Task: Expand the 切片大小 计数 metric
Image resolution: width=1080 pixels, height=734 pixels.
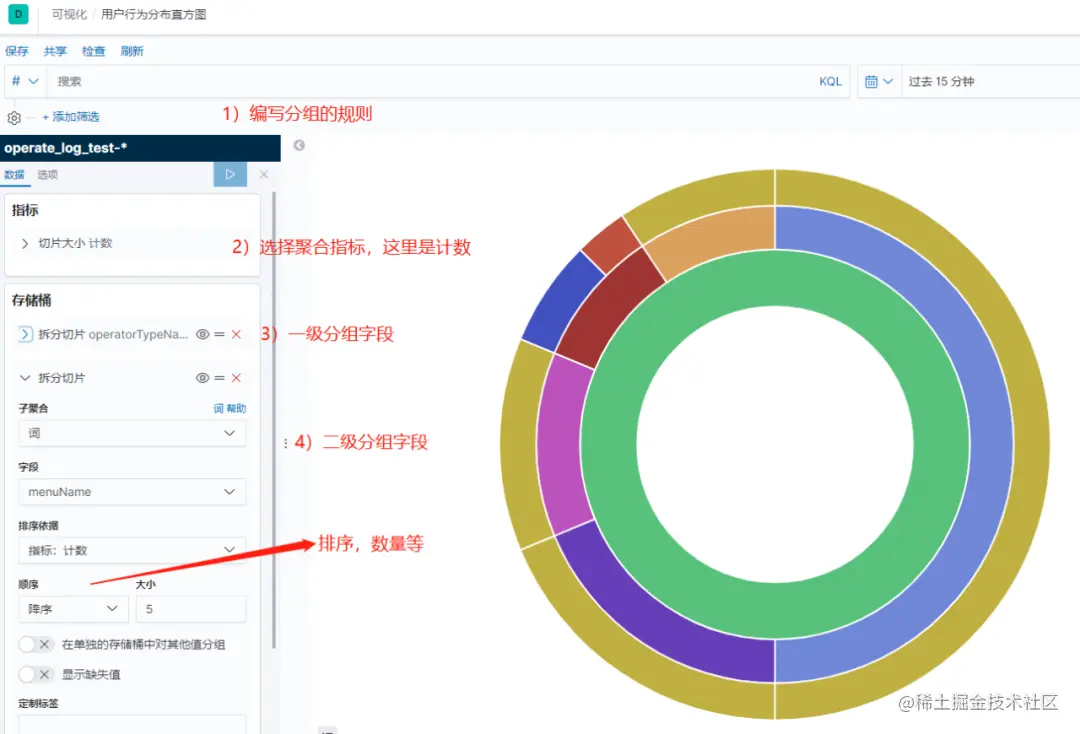Action: pos(25,243)
